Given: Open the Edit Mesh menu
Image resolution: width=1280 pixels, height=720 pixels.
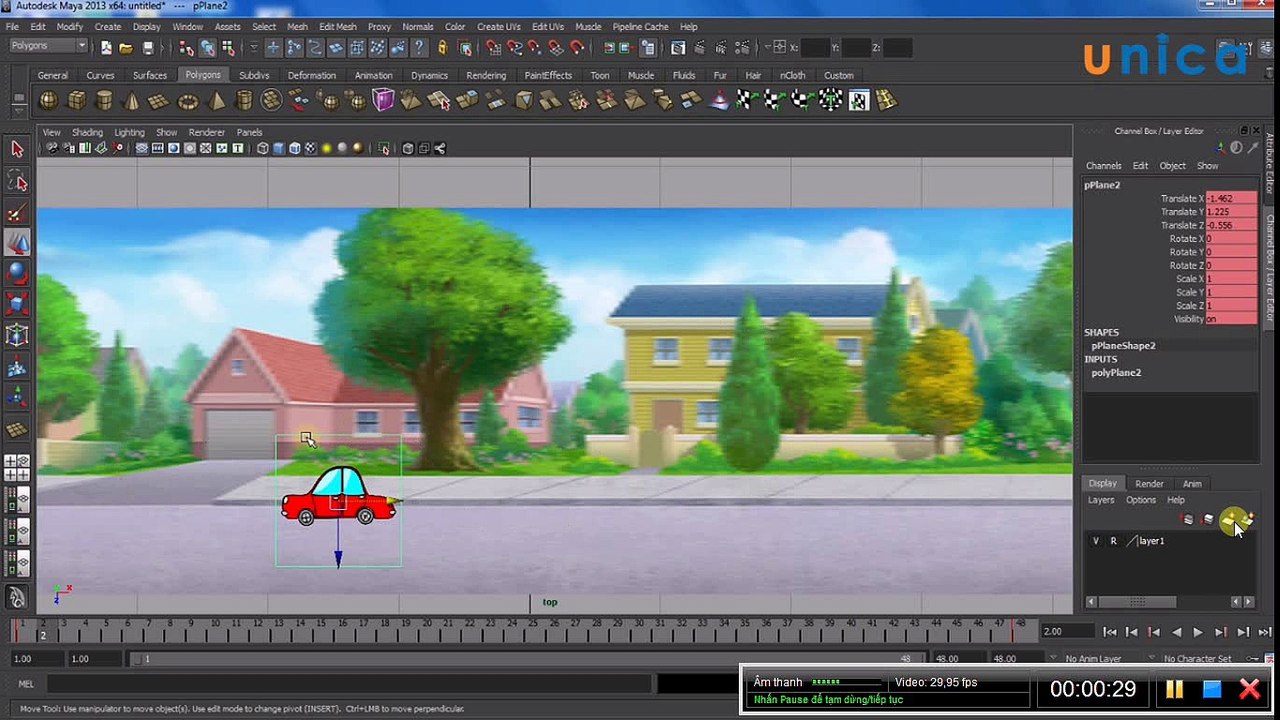Looking at the screenshot, I should (x=338, y=27).
